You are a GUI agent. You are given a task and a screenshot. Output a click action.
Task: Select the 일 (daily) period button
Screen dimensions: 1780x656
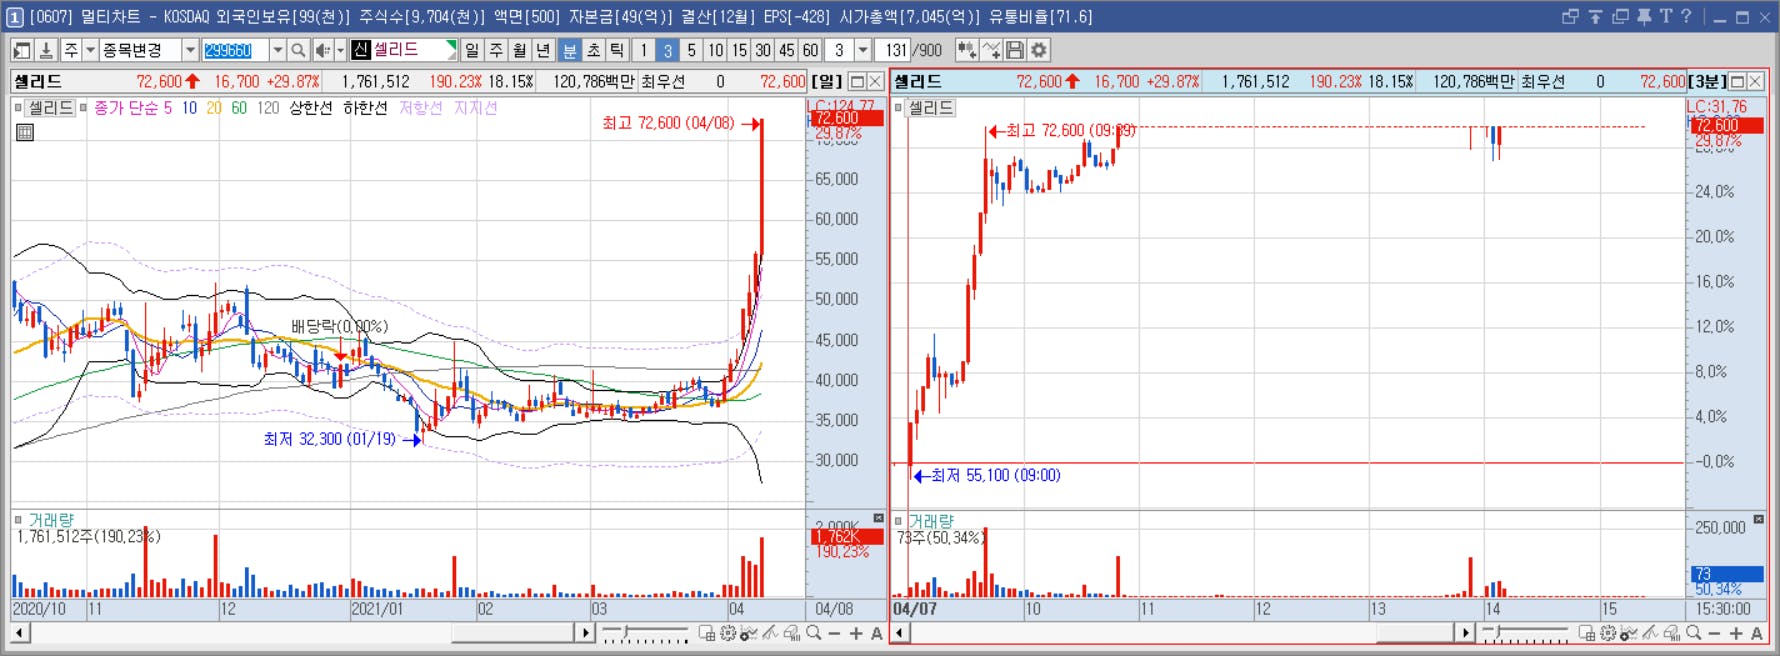point(472,50)
